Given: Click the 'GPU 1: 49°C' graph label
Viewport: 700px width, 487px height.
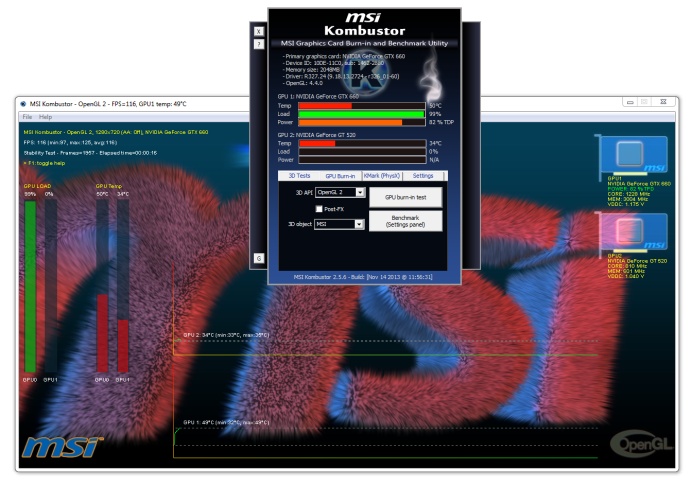Looking at the screenshot, I should click(x=226, y=422).
